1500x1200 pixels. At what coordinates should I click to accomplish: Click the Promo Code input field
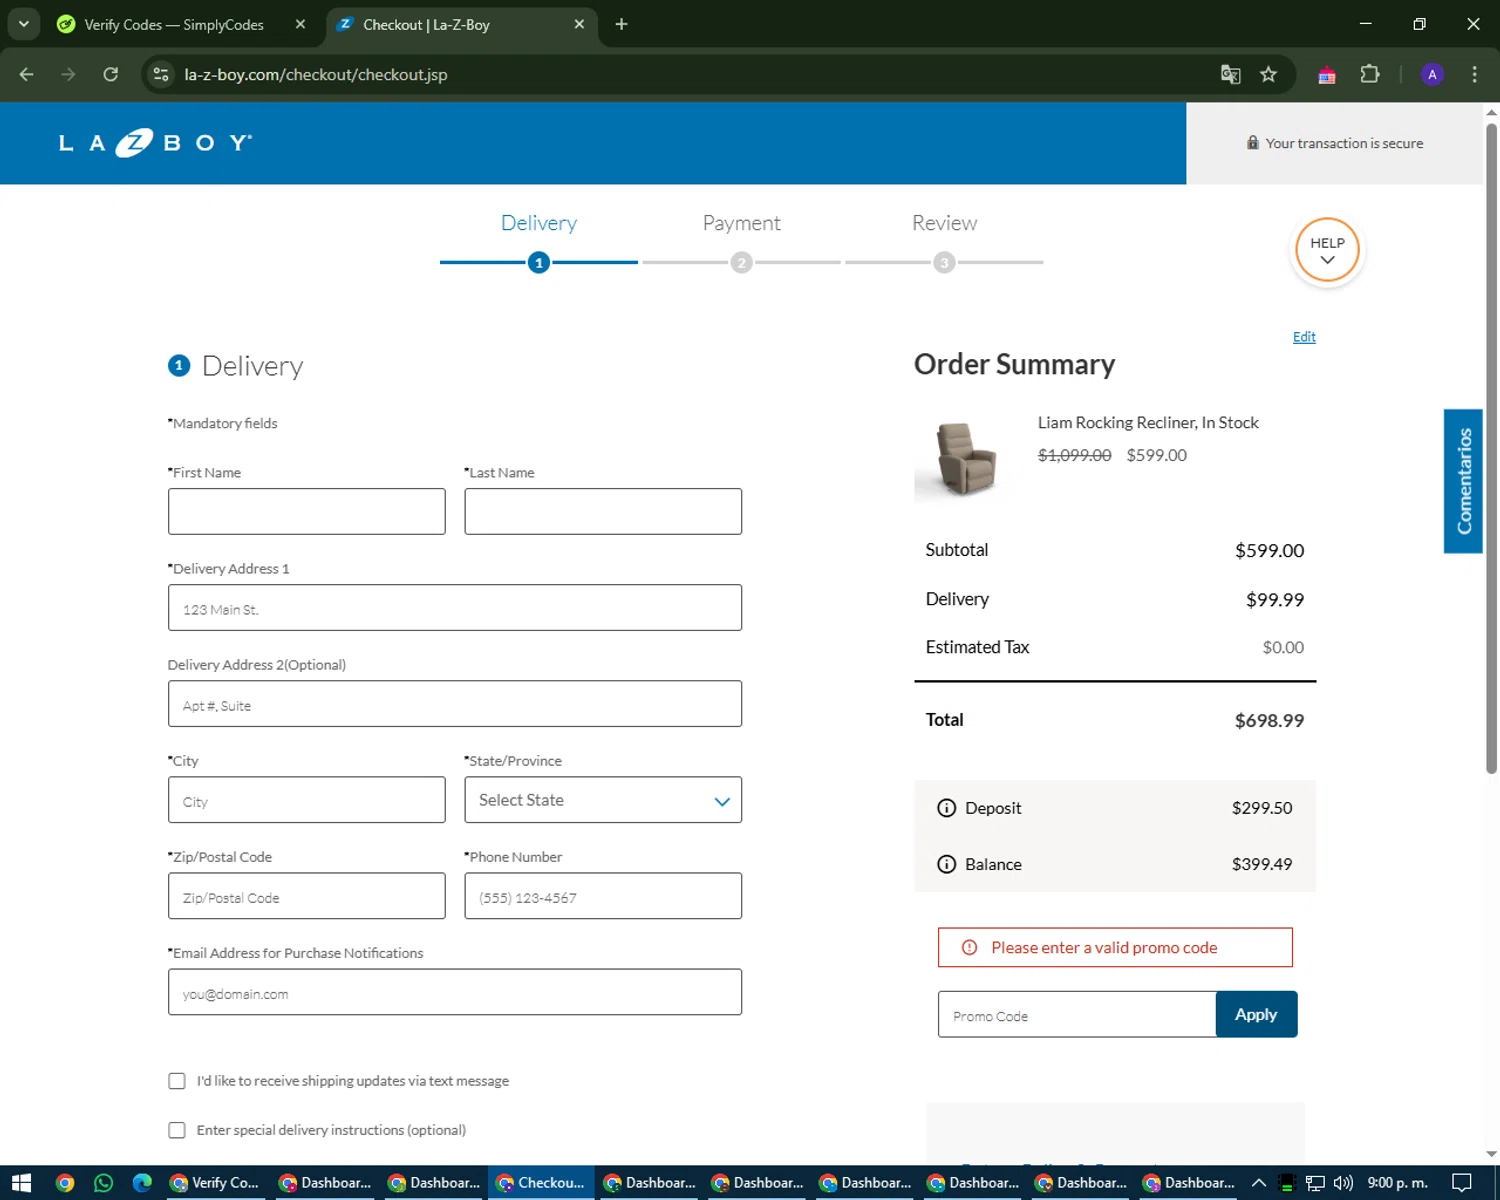(x=1076, y=1015)
